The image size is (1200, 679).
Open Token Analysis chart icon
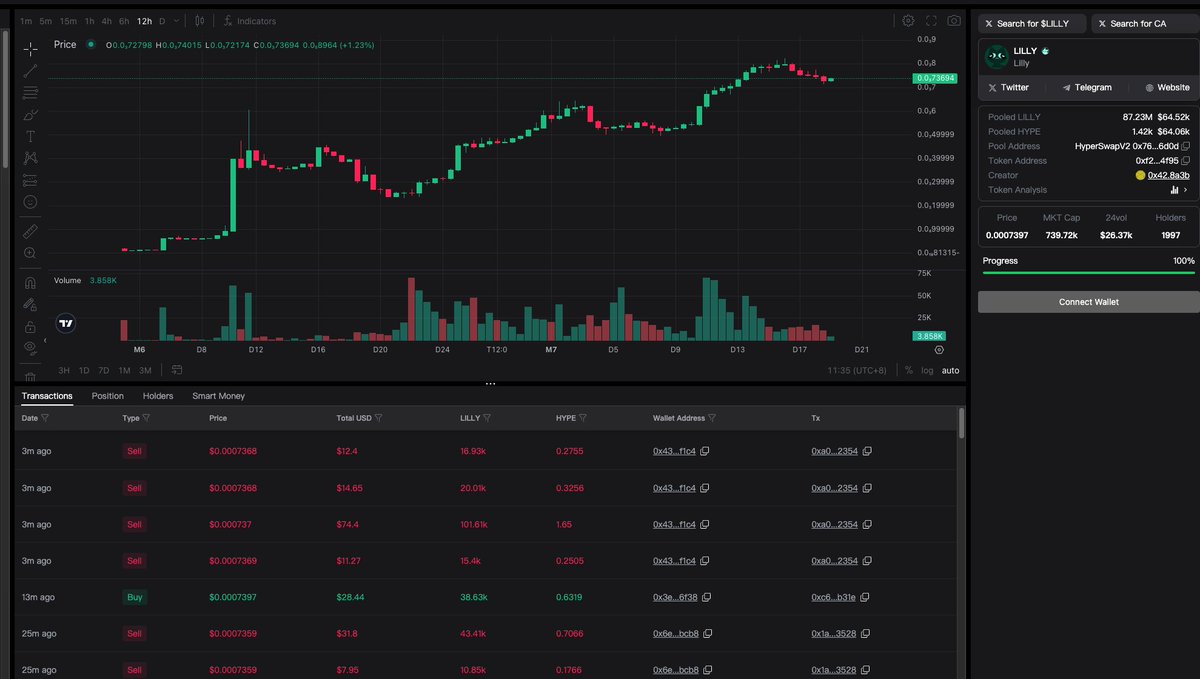(1173, 190)
